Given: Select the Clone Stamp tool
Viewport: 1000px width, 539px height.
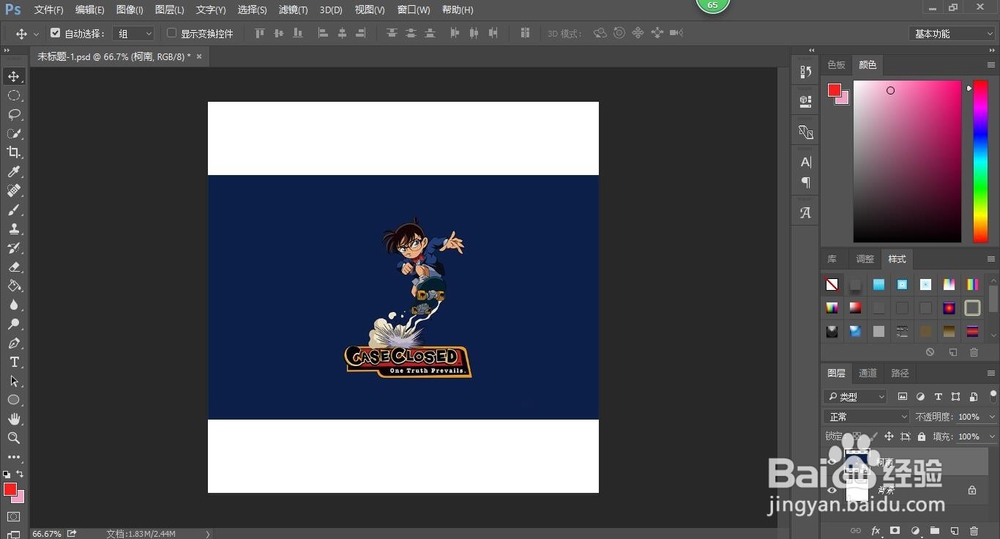Looking at the screenshot, I should 13,229.
